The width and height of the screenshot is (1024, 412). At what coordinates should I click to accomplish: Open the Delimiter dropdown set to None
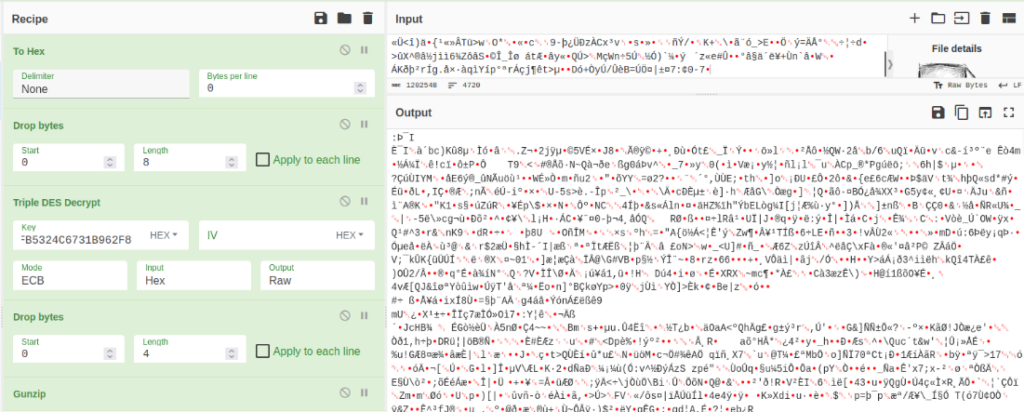(x=103, y=84)
